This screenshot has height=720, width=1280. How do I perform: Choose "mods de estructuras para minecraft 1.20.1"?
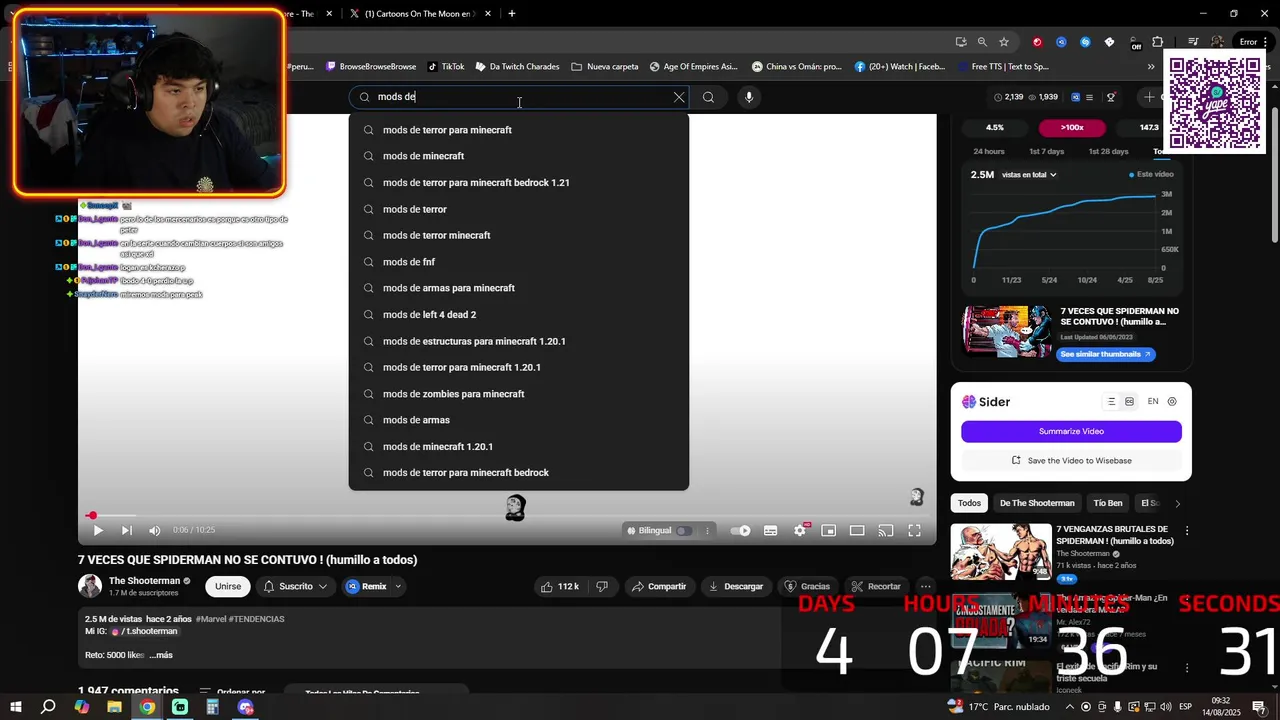(x=519, y=341)
